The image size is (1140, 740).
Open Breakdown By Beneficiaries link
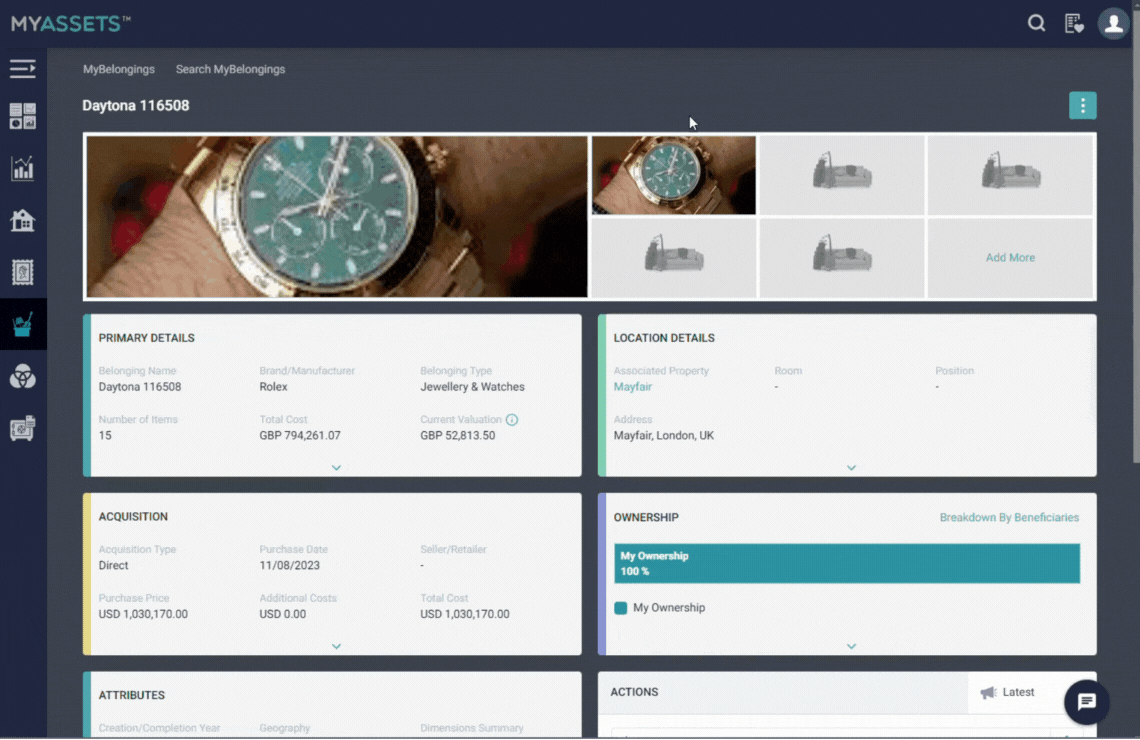click(1008, 518)
